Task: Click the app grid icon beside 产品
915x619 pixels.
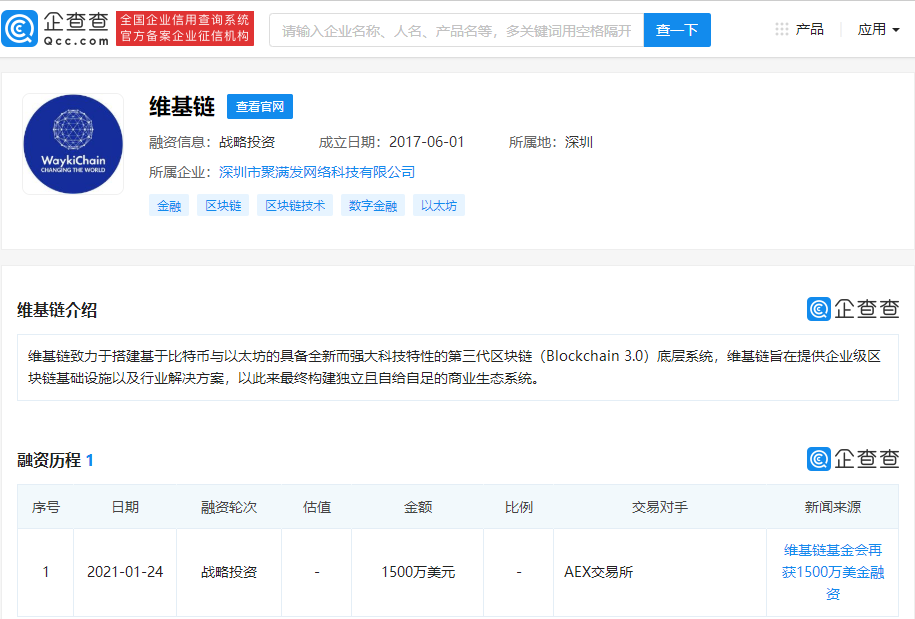Action: [x=781, y=28]
